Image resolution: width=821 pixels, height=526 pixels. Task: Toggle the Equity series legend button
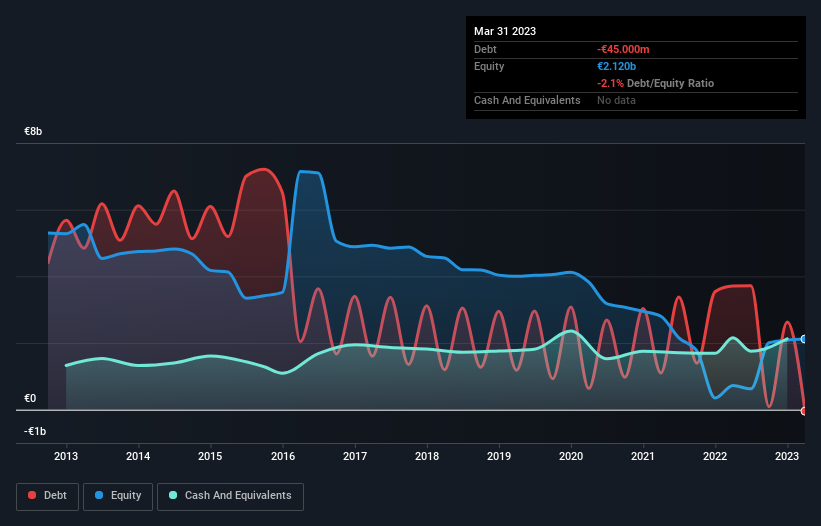pyautogui.click(x=118, y=496)
